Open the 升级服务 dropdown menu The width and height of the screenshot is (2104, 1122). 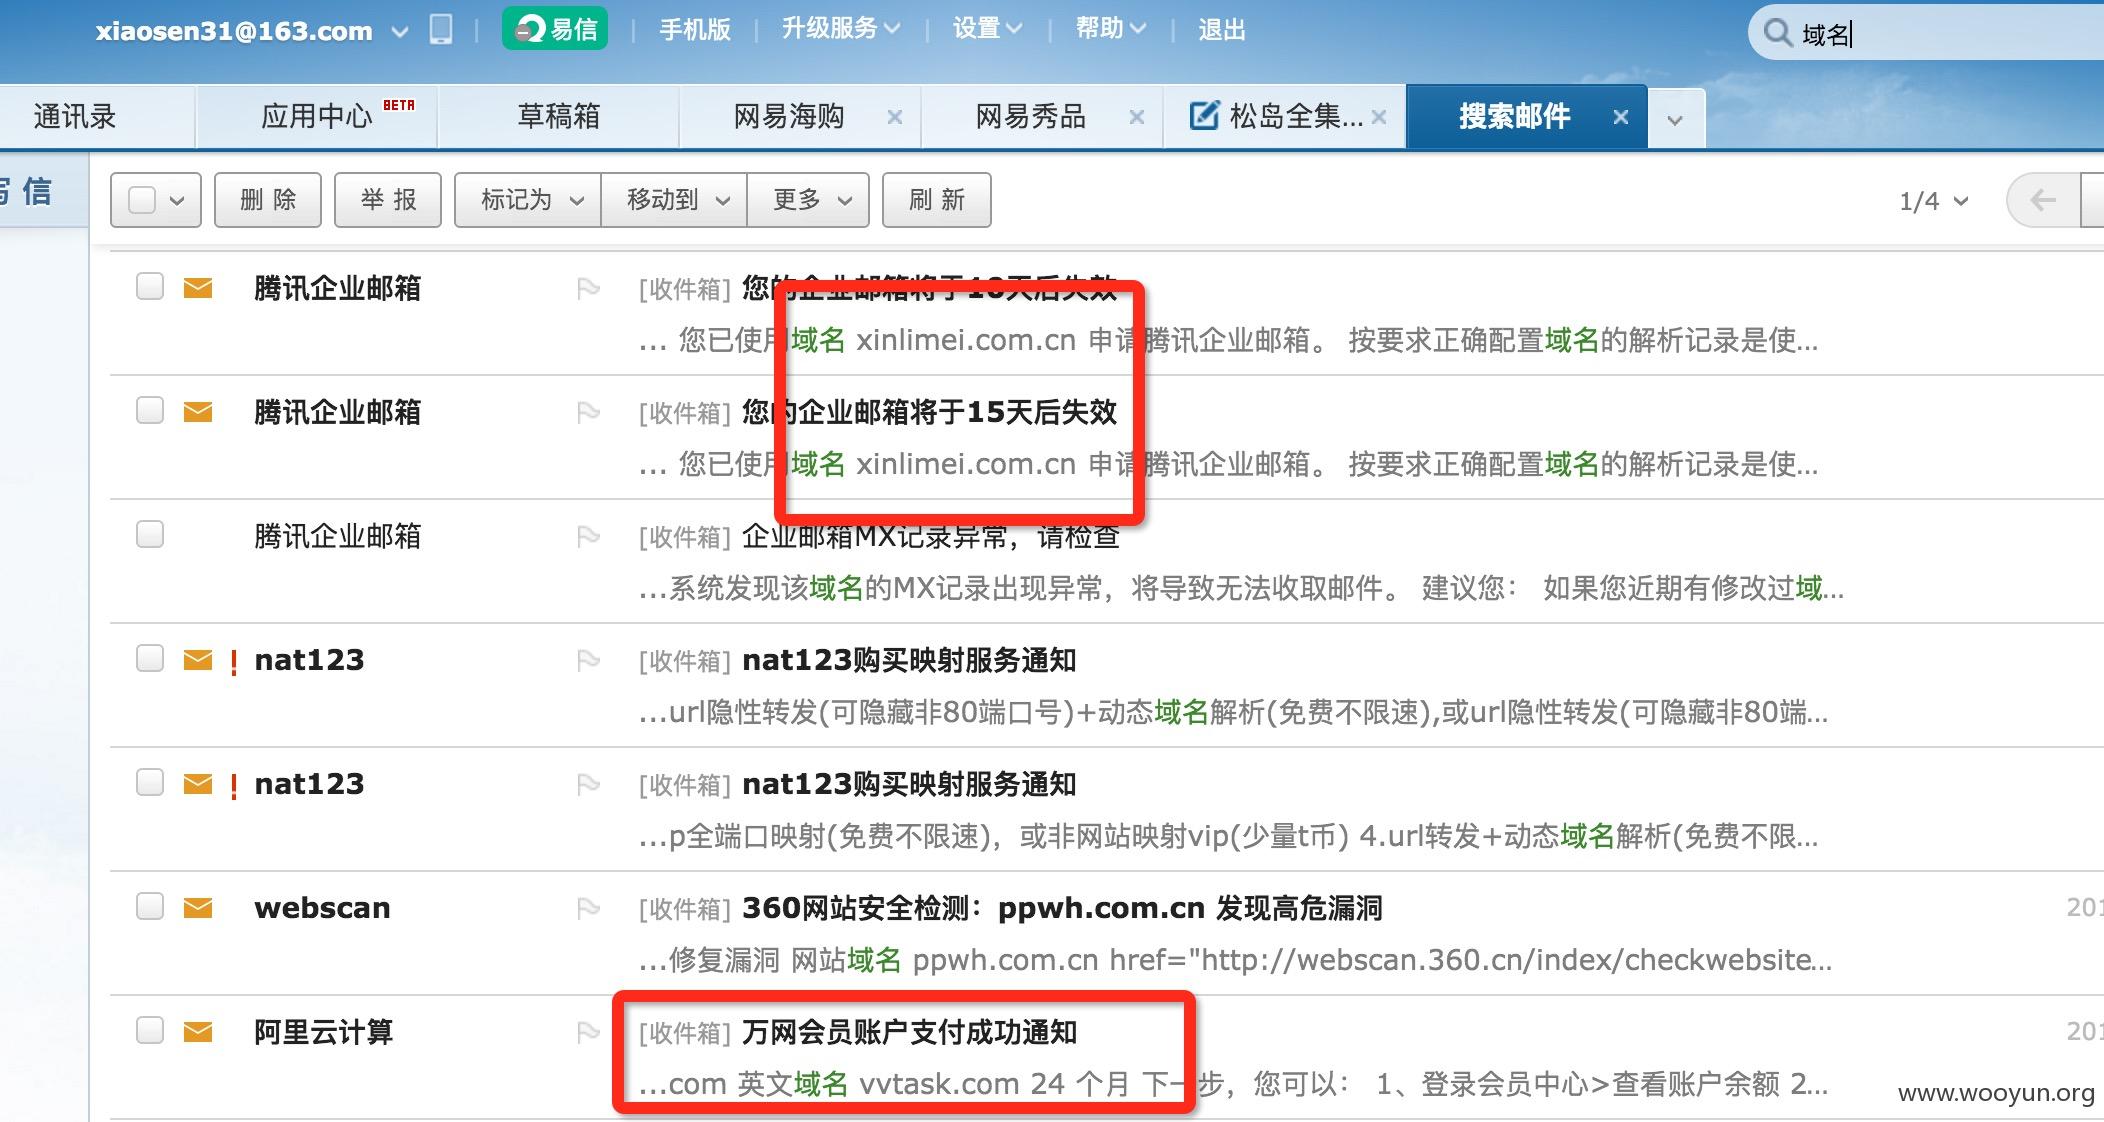point(841,29)
